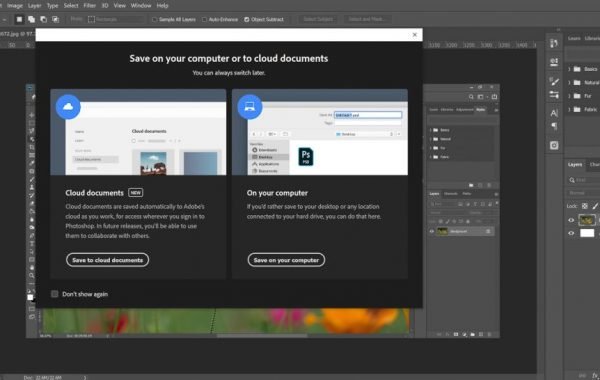Expand the Natural folder
The image size is (600, 380).
coord(569,82)
